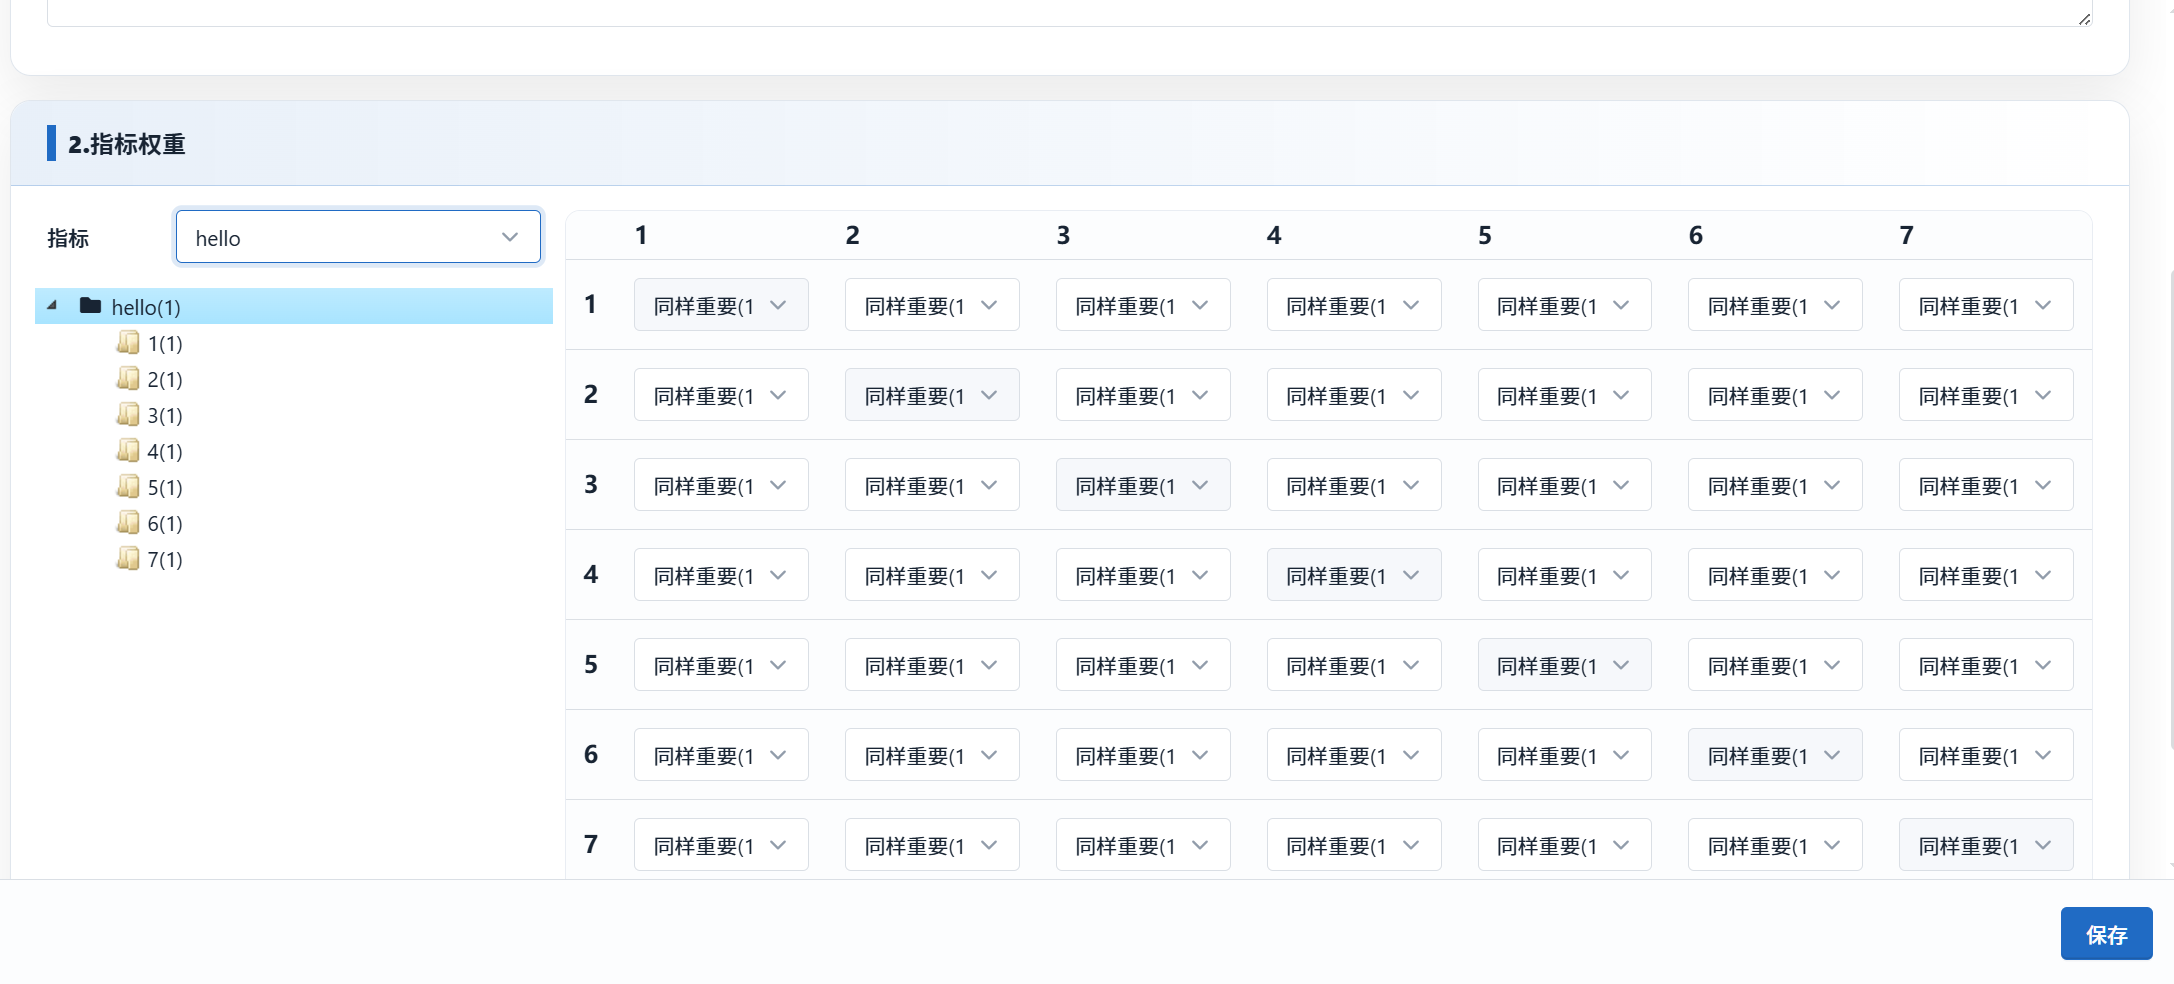Click the file icon next to 6(1)

click(128, 523)
